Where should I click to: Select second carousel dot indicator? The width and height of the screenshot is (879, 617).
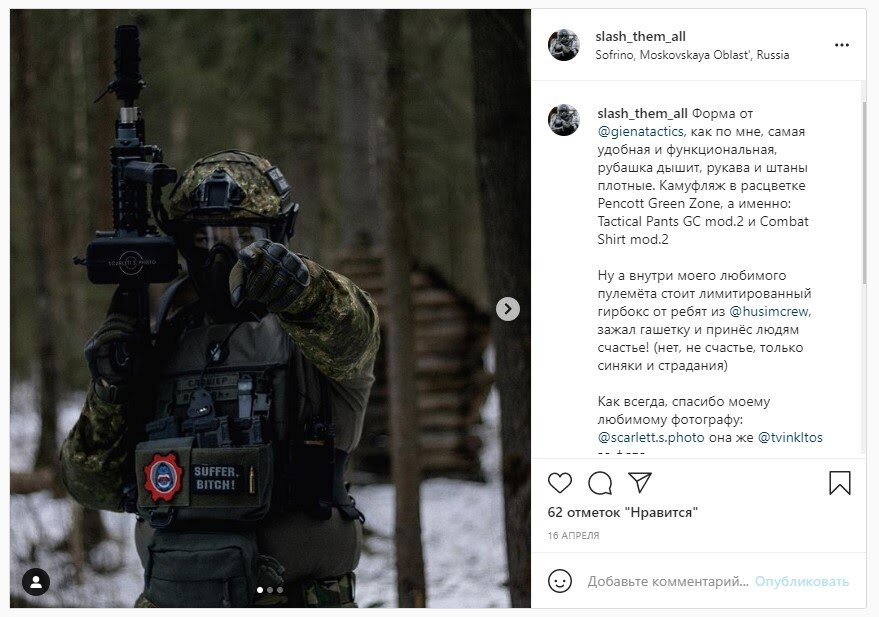270,590
